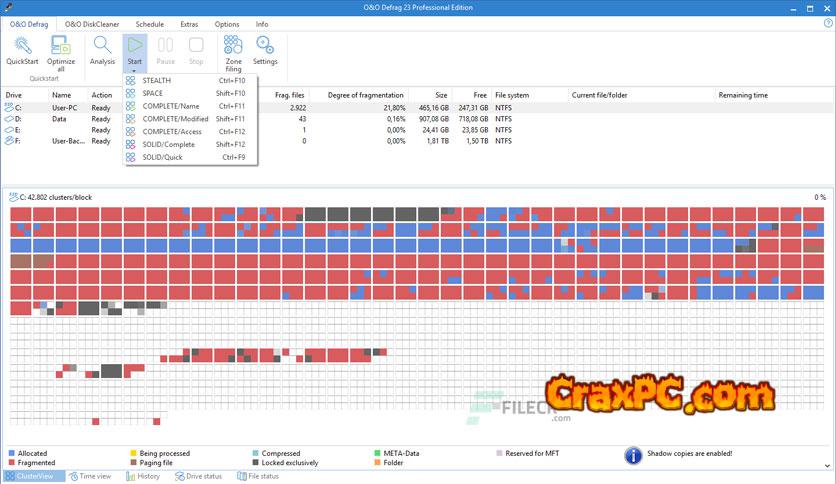836x484 pixels.
Task: Select the D: Data drive row
Action: (x=60, y=119)
